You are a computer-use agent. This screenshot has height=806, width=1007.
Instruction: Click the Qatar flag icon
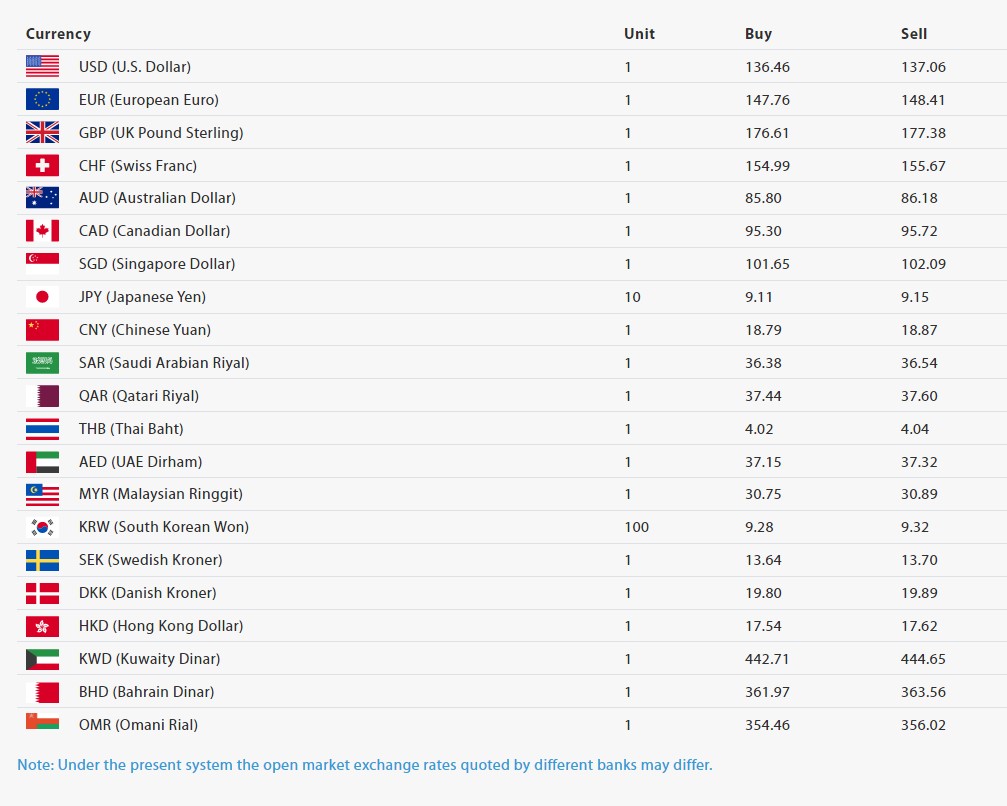[42, 396]
